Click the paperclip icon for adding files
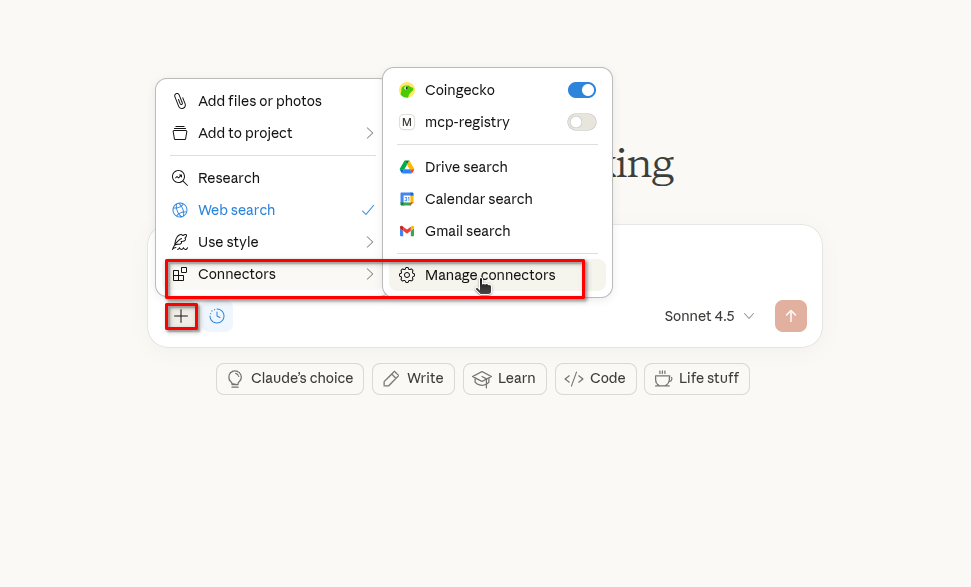Screen dimensions: 971x587 (x=180, y=101)
